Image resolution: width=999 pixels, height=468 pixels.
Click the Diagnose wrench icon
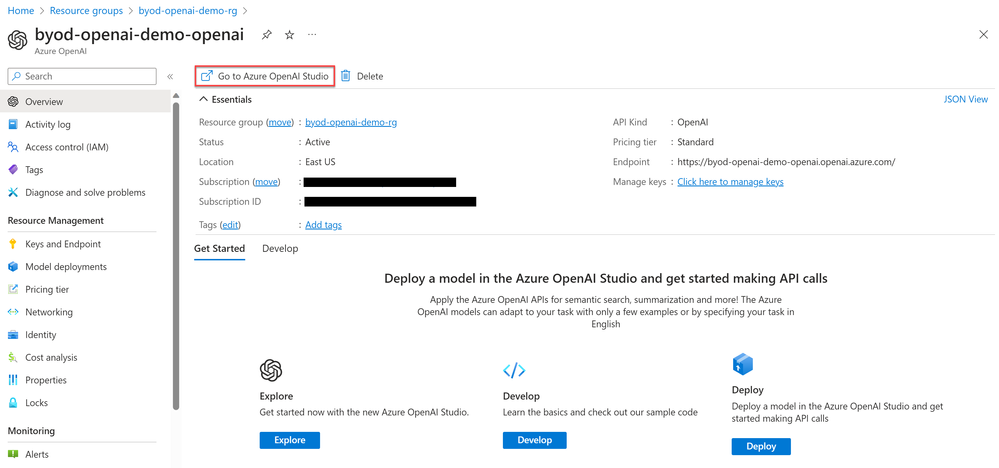tap(13, 192)
